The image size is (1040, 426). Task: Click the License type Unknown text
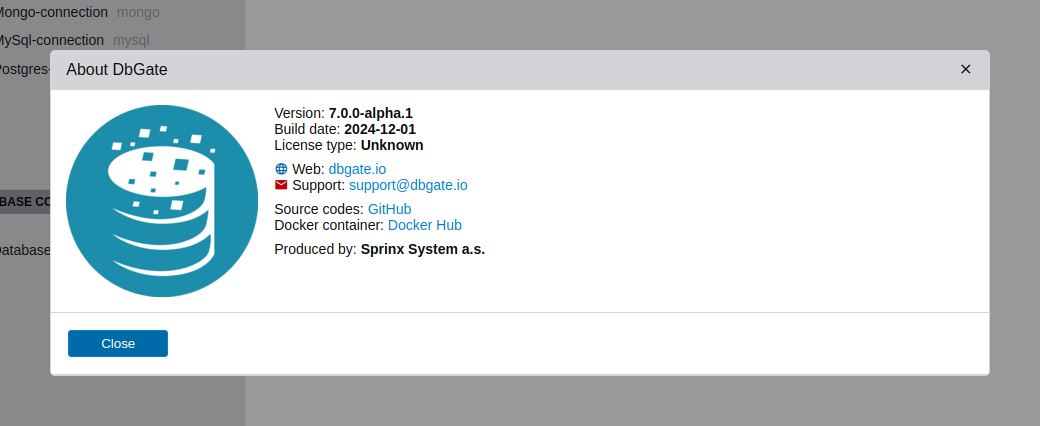point(391,145)
